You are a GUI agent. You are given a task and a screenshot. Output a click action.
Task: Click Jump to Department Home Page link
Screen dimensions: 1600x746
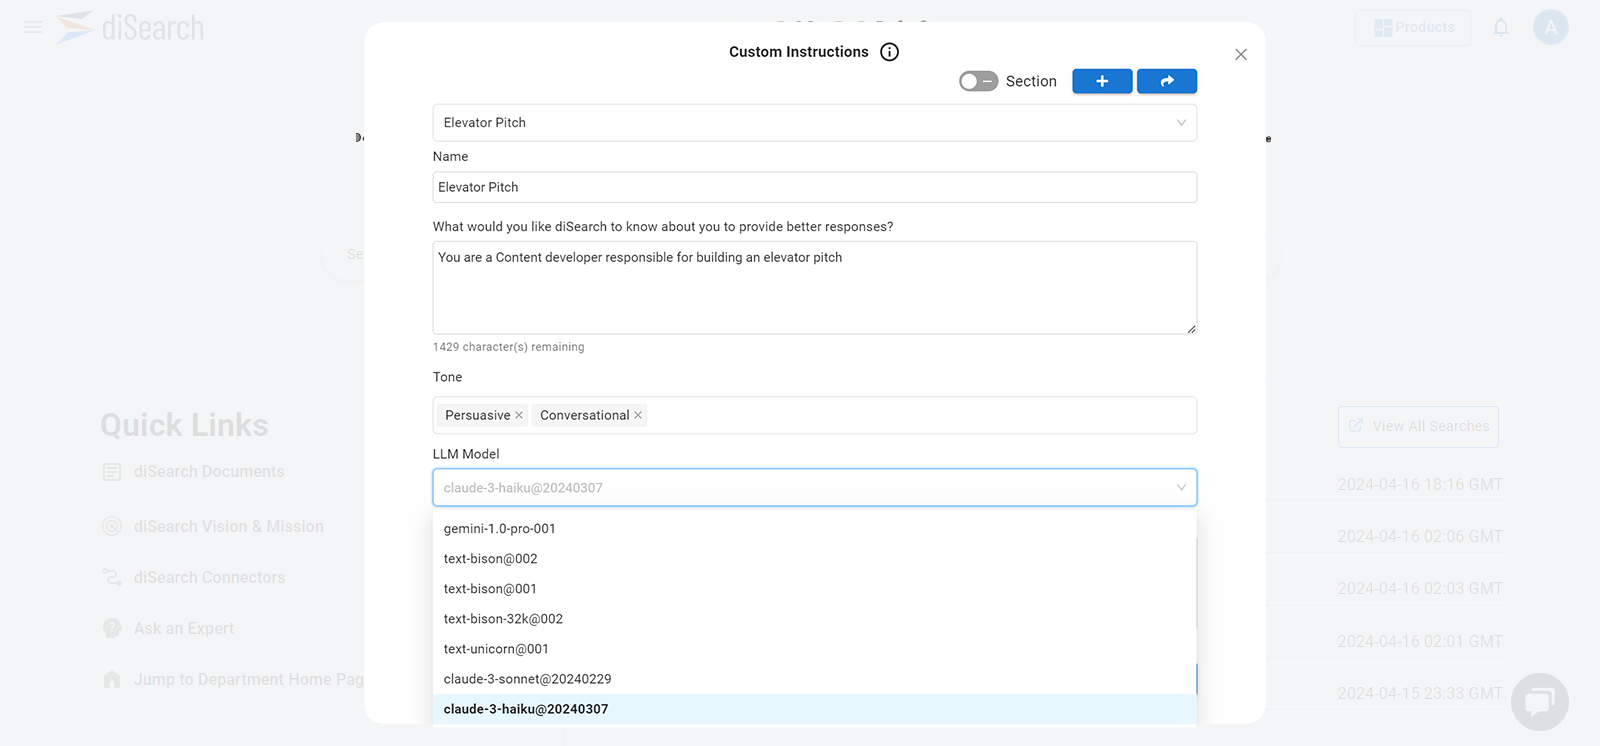249,679
